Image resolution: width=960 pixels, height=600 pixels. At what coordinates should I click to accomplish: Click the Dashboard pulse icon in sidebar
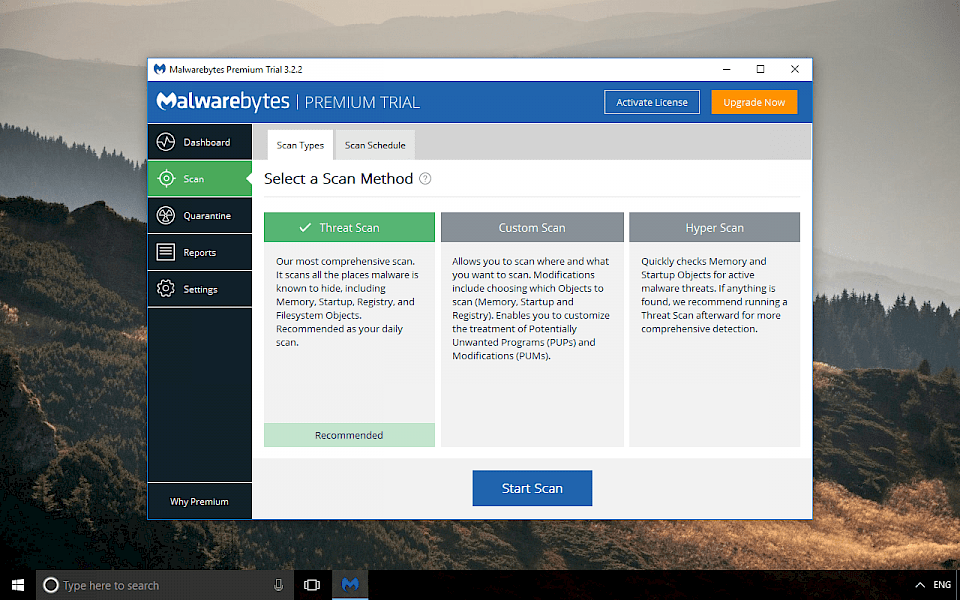[165, 142]
